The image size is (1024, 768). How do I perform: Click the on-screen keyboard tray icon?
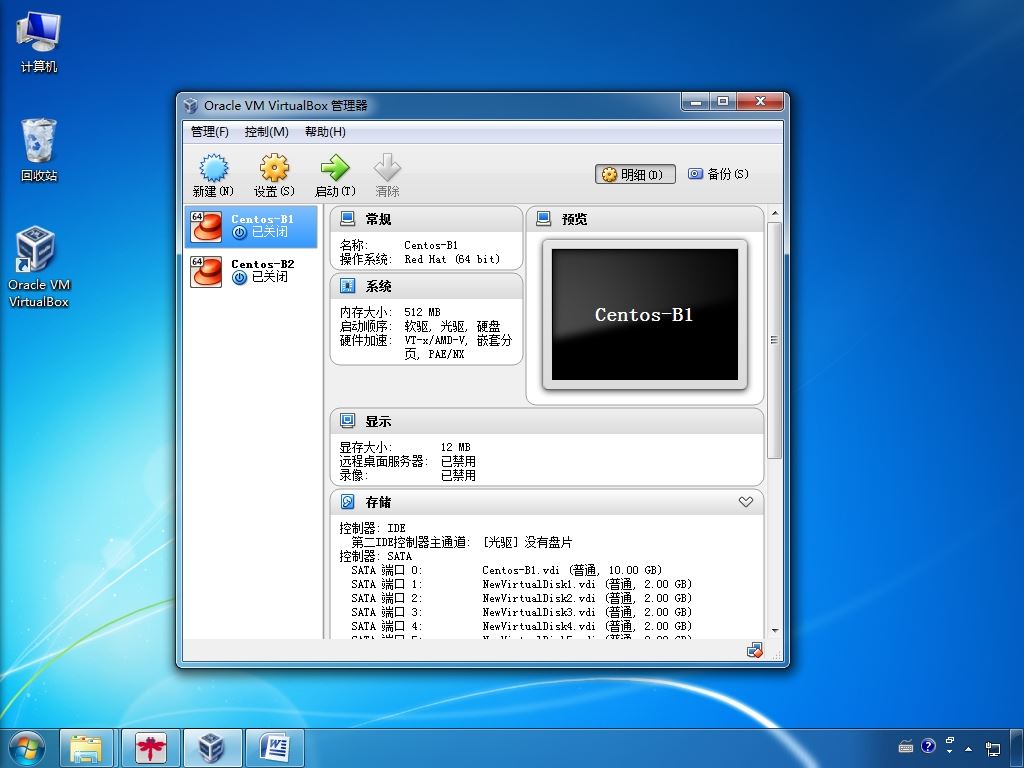click(x=906, y=746)
